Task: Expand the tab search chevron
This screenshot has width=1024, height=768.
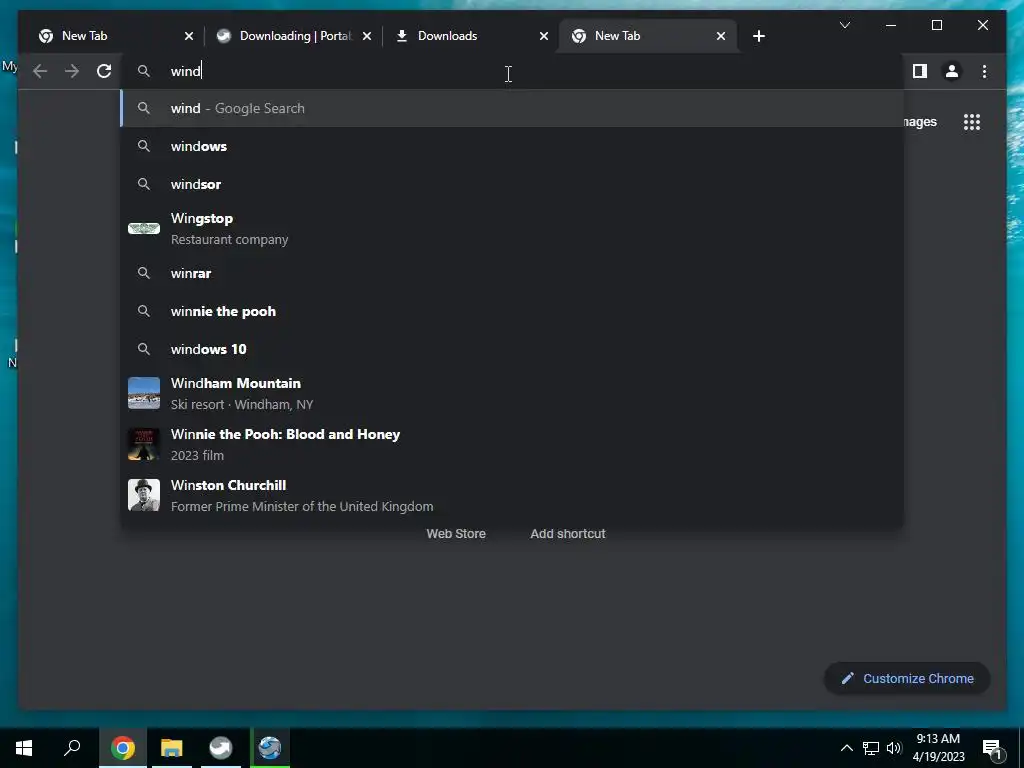Action: (844, 25)
